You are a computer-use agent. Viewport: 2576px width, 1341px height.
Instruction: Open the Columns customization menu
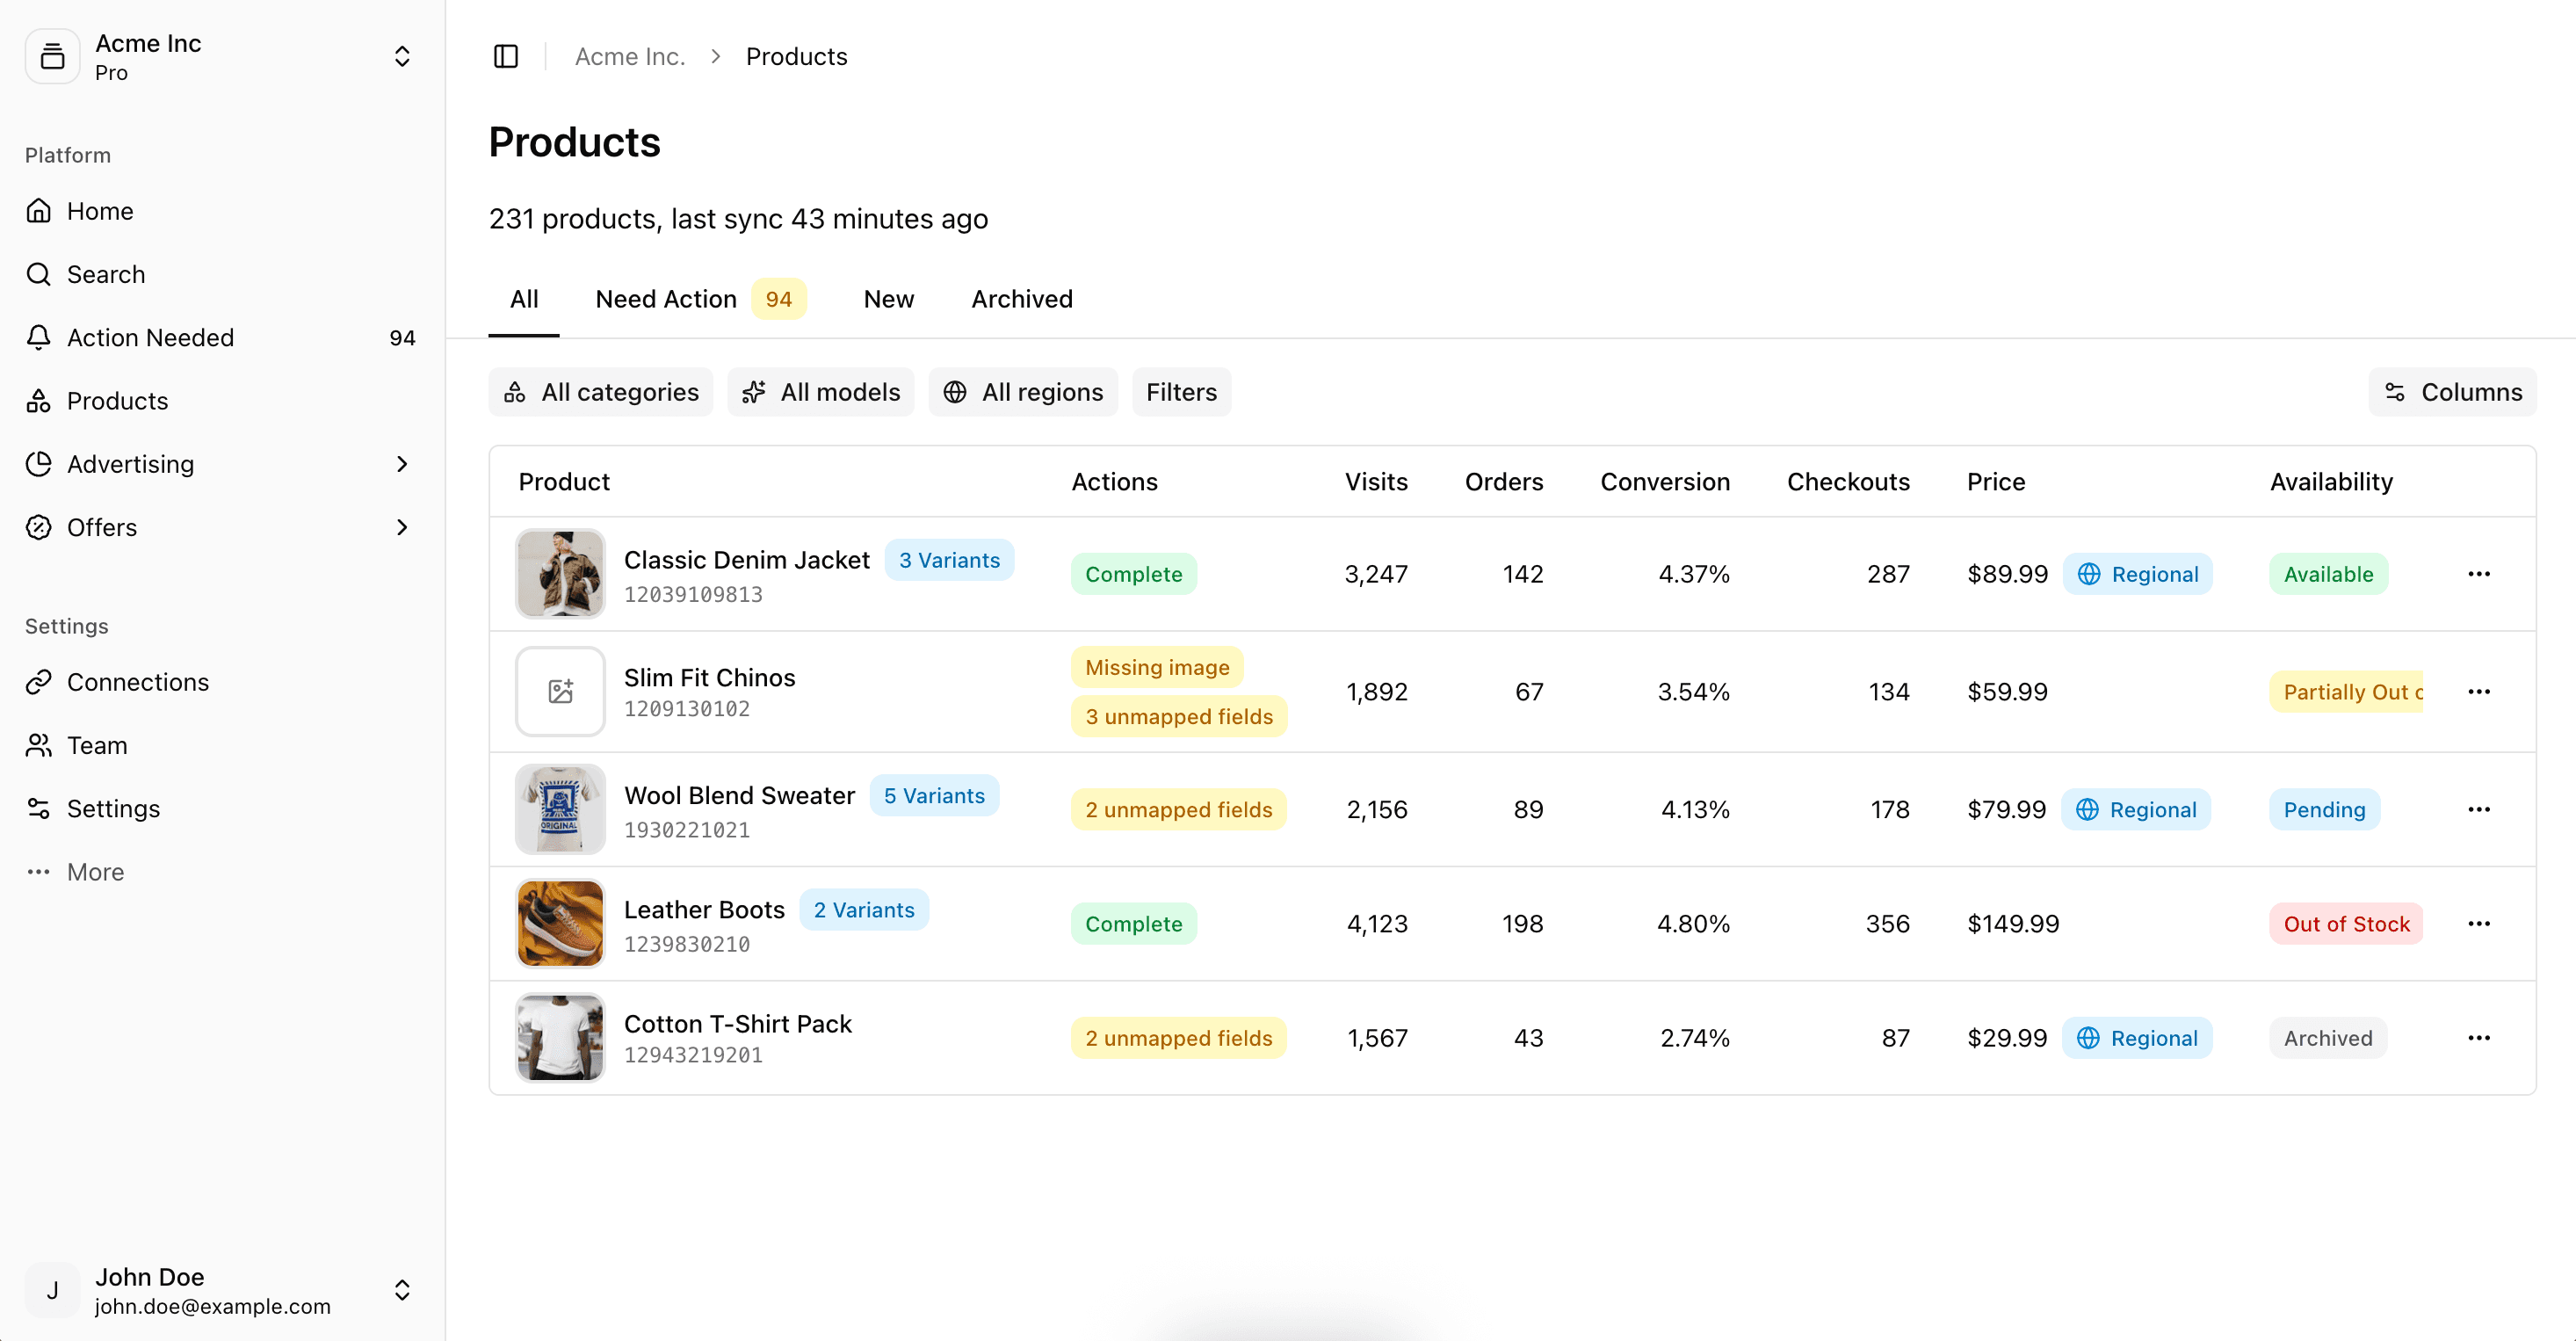tap(2452, 391)
